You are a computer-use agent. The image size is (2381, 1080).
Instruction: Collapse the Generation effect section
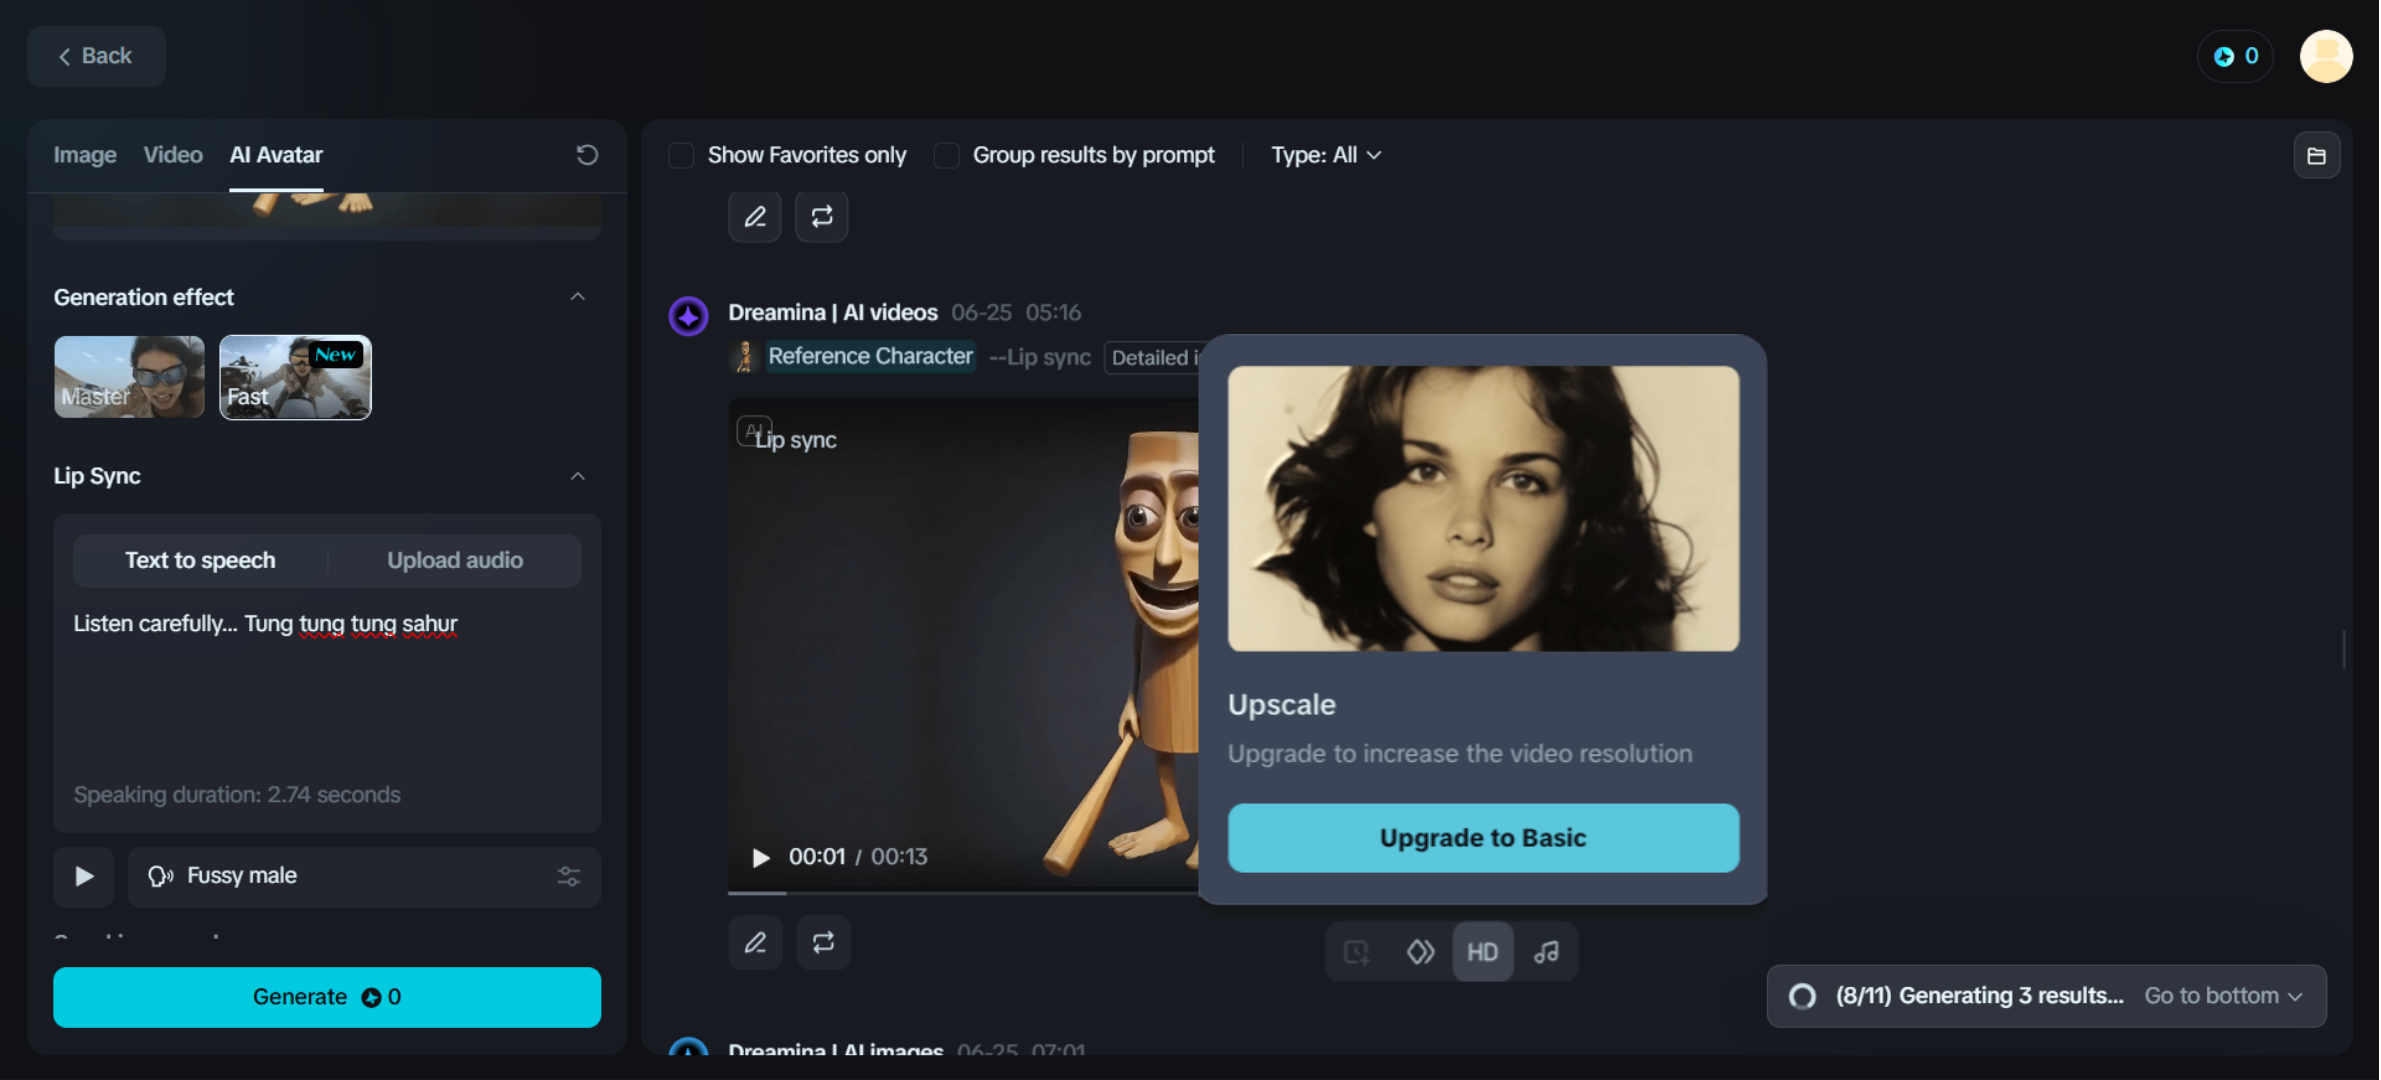click(578, 297)
